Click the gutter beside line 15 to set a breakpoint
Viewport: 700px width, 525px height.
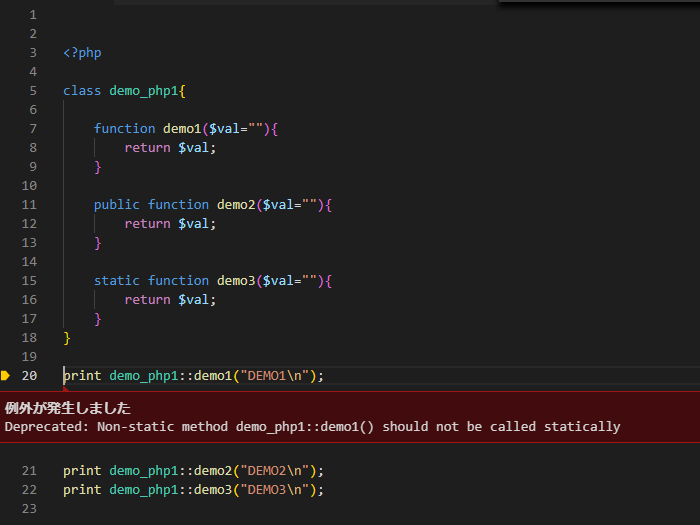coord(5,280)
